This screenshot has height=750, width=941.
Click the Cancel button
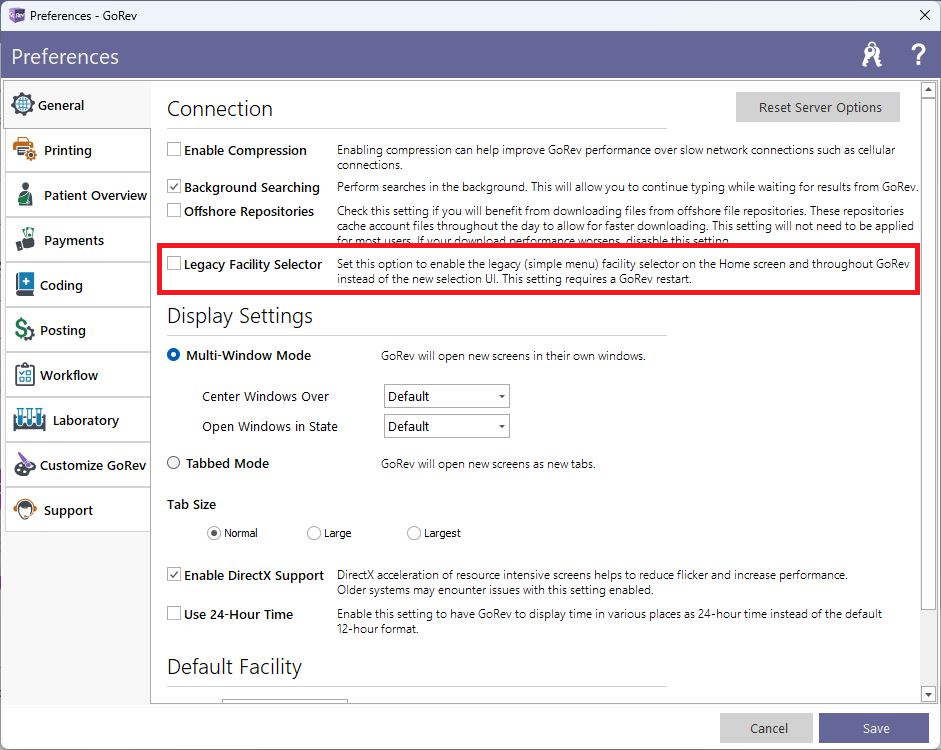[x=766, y=728]
